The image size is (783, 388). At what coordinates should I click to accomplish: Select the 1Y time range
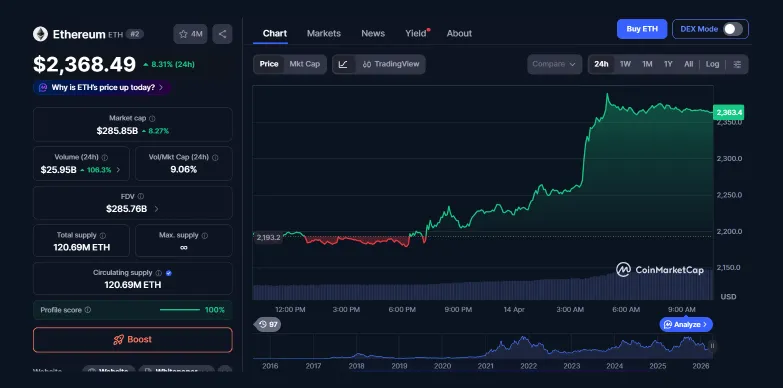pyautogui.click(x=668, y=64)
